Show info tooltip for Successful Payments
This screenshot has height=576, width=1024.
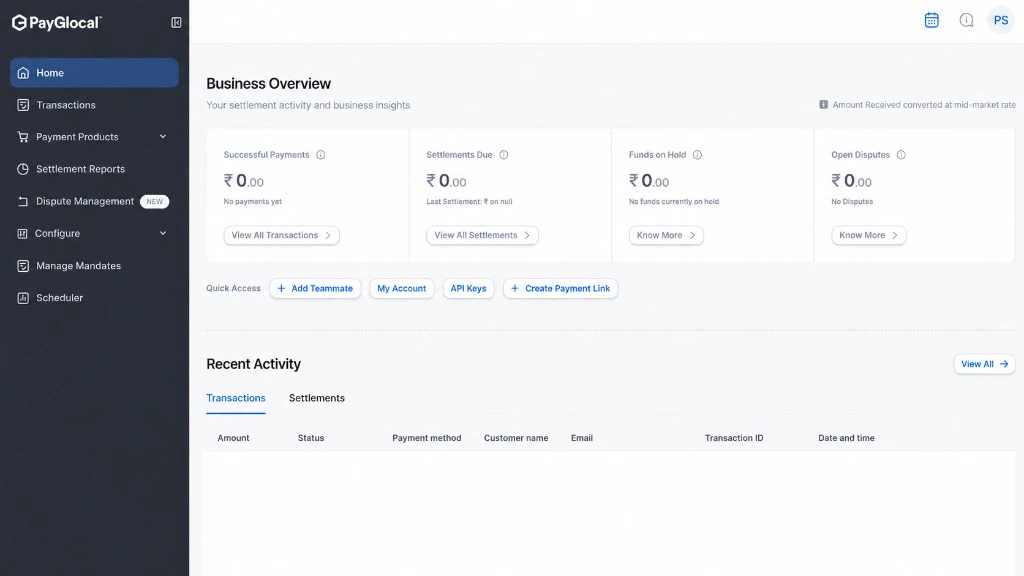pos(321,155)
